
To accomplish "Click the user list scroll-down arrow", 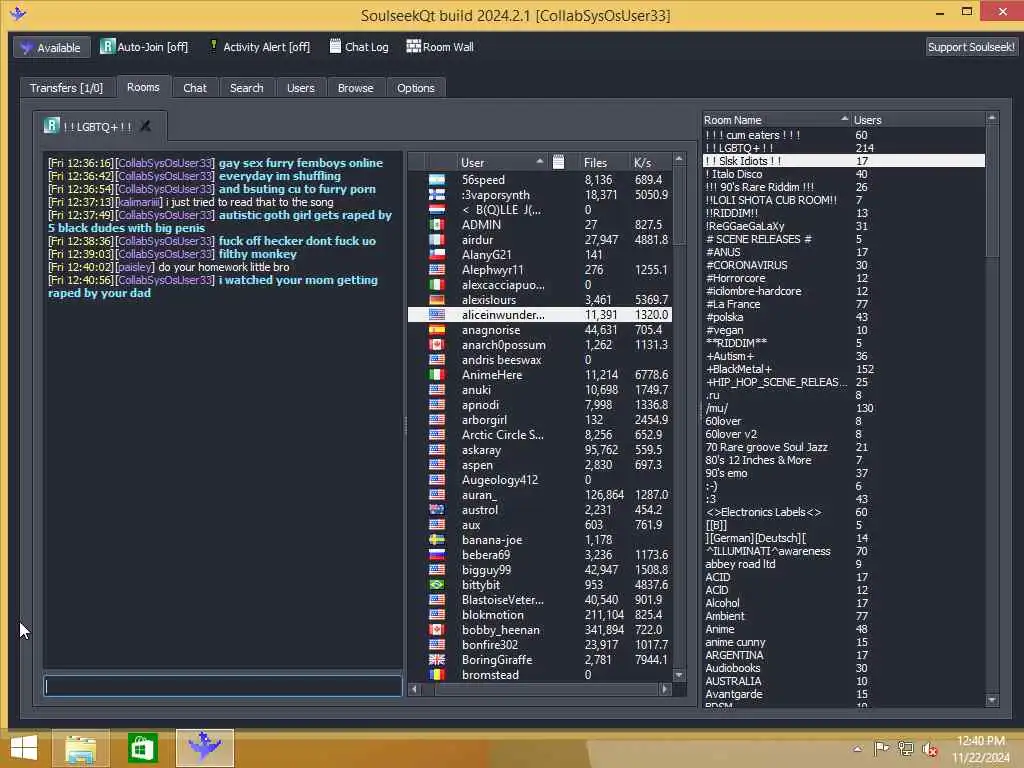I will (x=679, y=675).
